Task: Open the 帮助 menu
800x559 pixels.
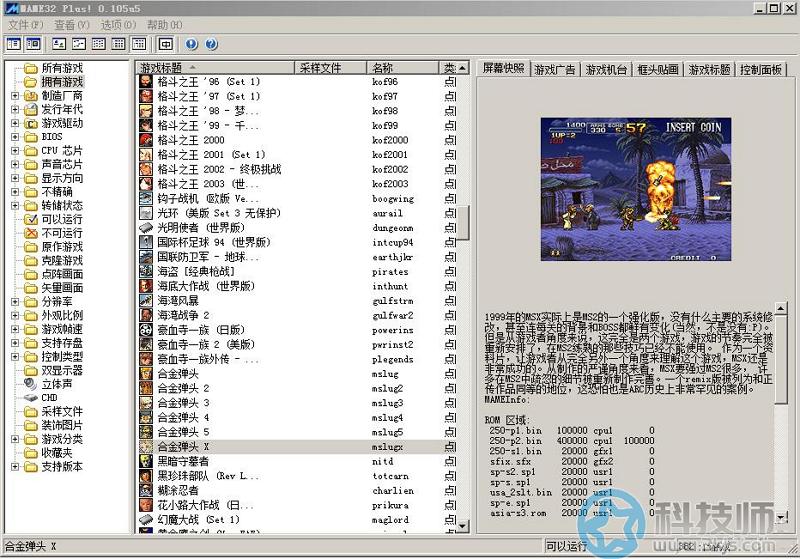Action: 164,25
